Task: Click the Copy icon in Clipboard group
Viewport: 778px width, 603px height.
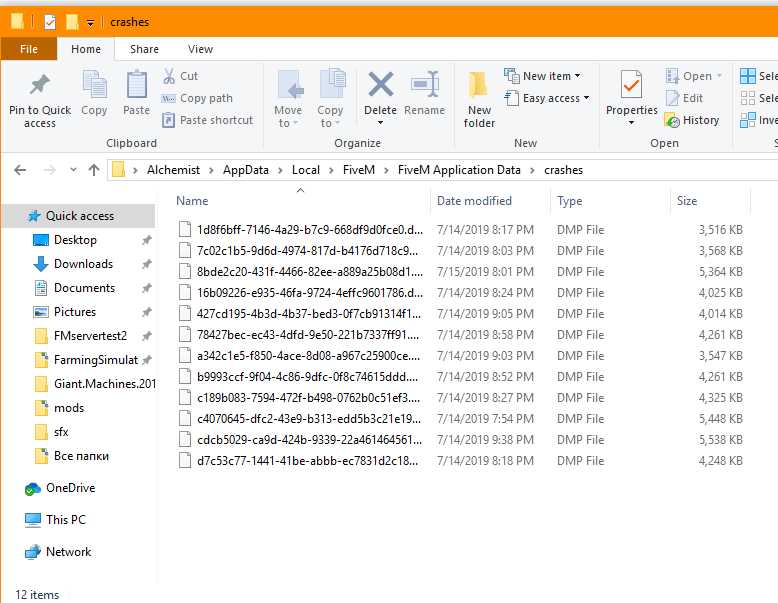Action: click(x=94, y=84)
